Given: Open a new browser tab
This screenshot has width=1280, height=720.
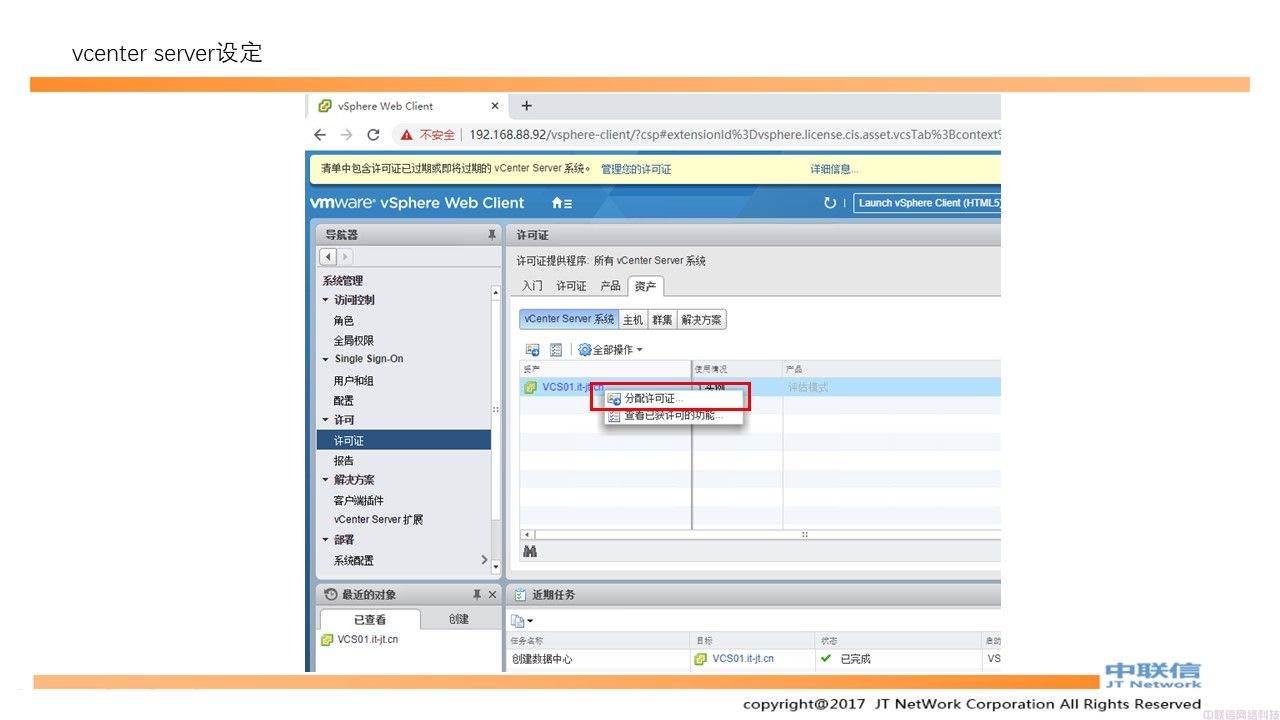Looking at the screenshot, I should 527,106.
